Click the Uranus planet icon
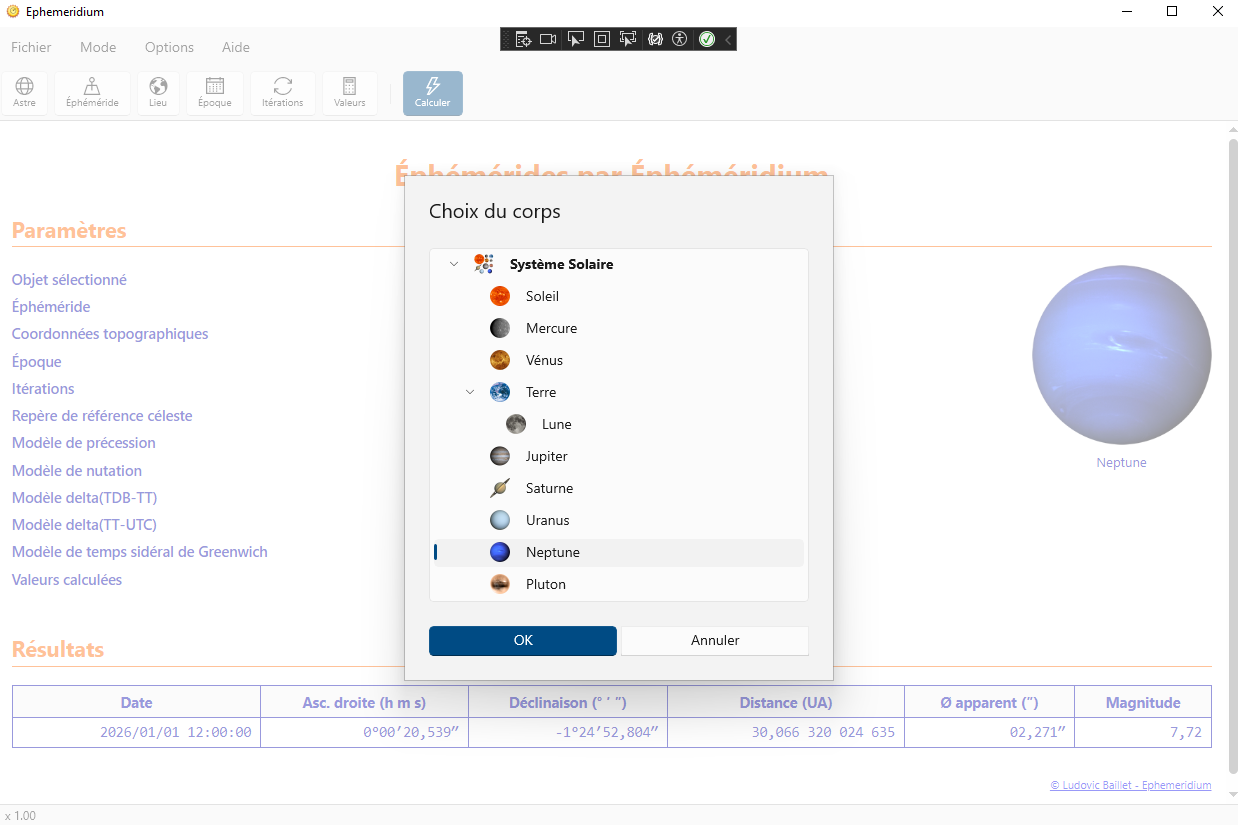Viewport: 1238px width, 825px height. [500, 520]
